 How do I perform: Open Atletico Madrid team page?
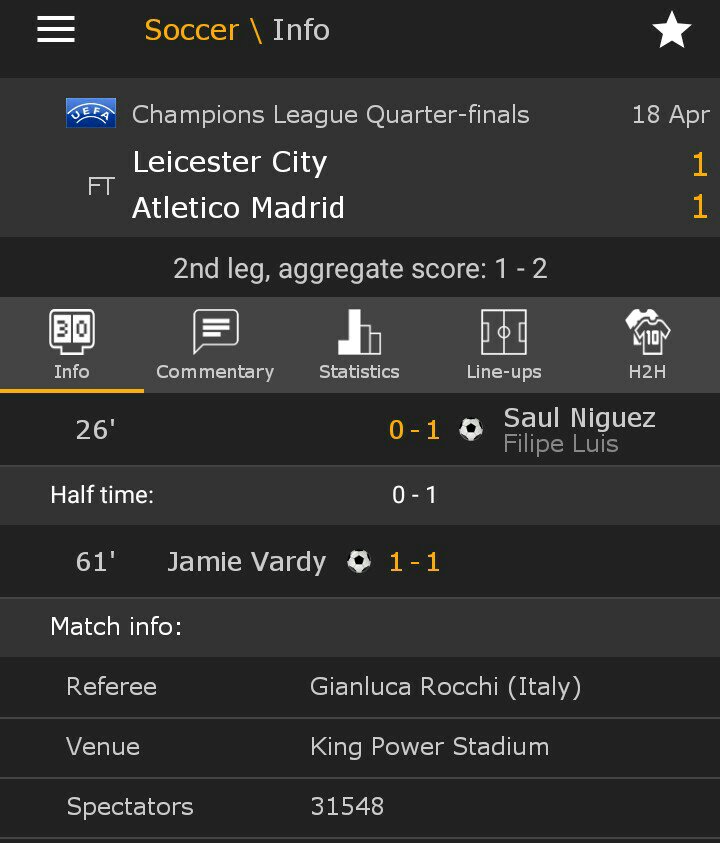point(238,208)
